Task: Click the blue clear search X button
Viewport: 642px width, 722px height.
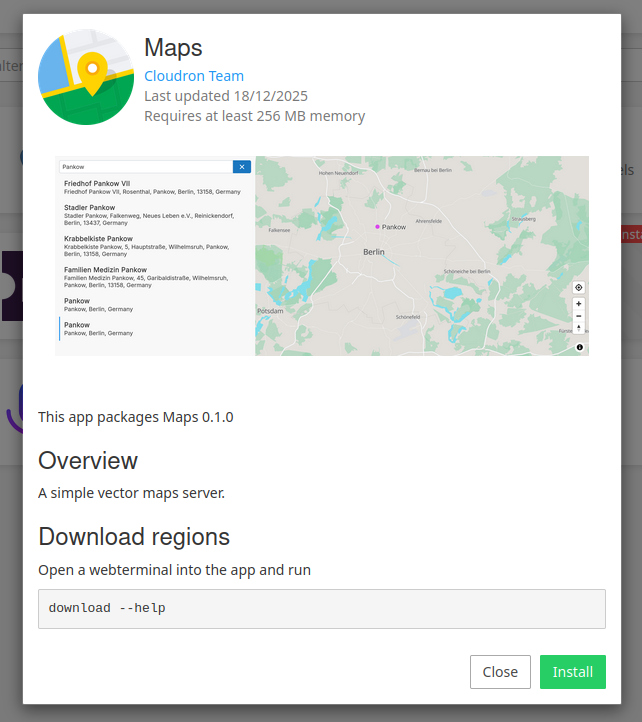Action: (241, 166)
